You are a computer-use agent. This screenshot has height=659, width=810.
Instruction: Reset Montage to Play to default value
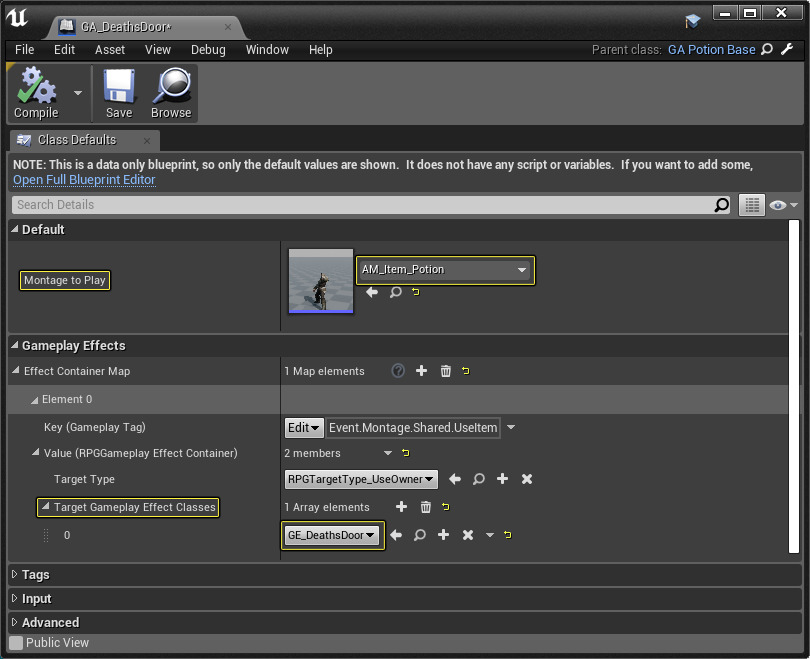point(416,292)
